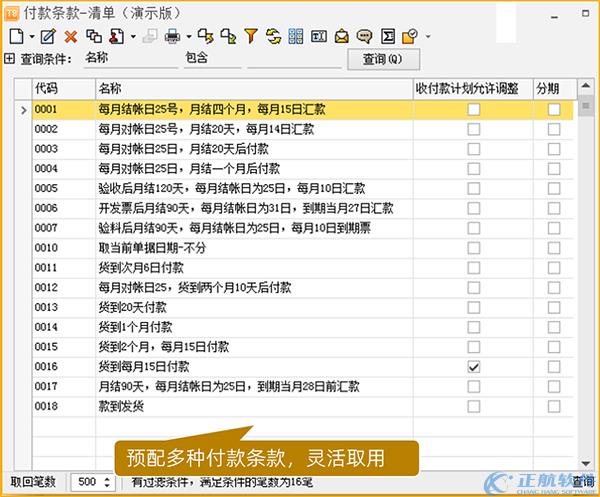Click the Sigma sum icon
Image resolution: width=600 pixels, height=497 pixels.
tap(388, 37)
